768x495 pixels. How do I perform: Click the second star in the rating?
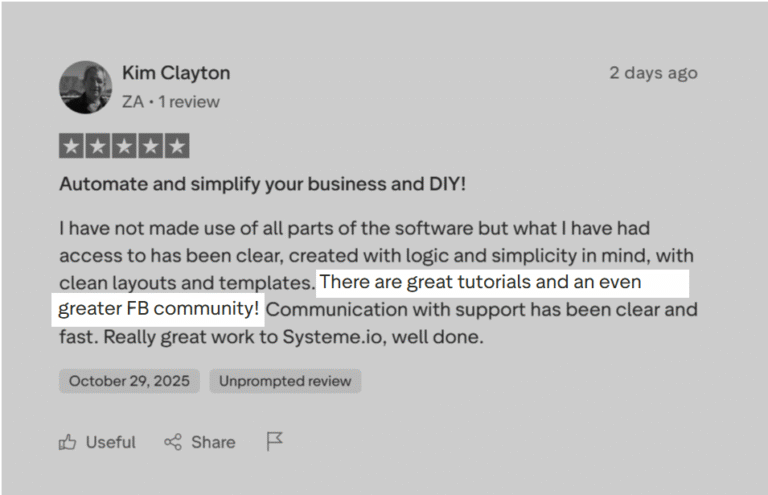click(98, 146)
